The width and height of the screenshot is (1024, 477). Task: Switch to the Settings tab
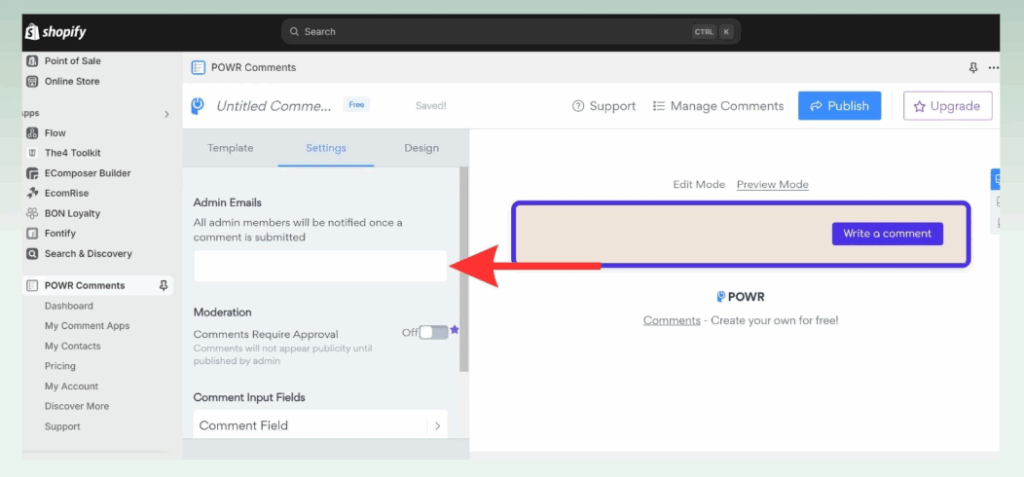326,148
